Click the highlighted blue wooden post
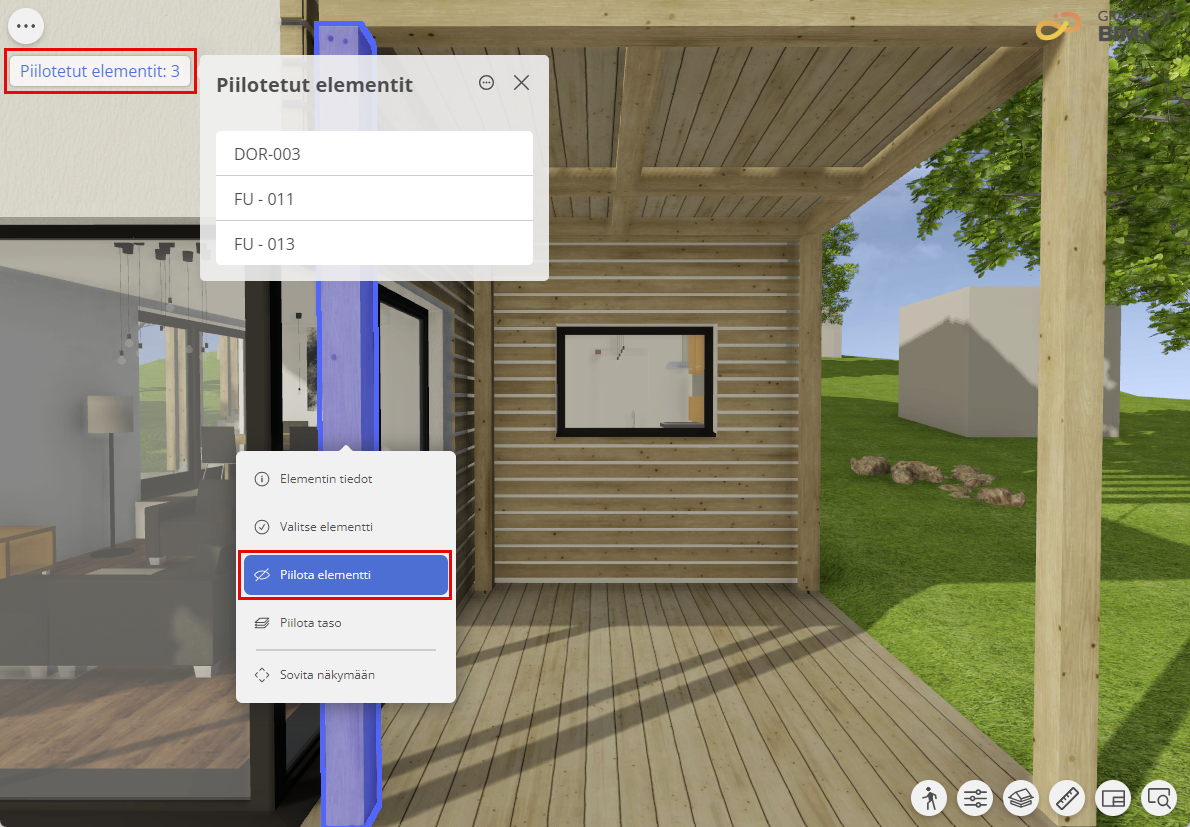The width and height of the screenshot is (1190, 827). click(348, 364)
